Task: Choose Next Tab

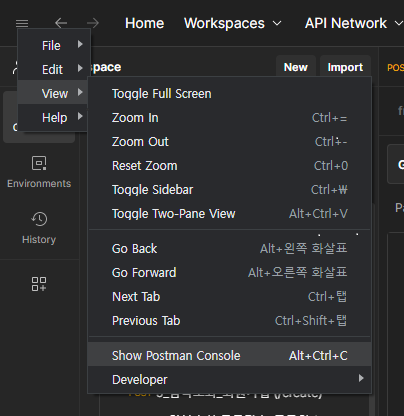Action: pos(229,297)
